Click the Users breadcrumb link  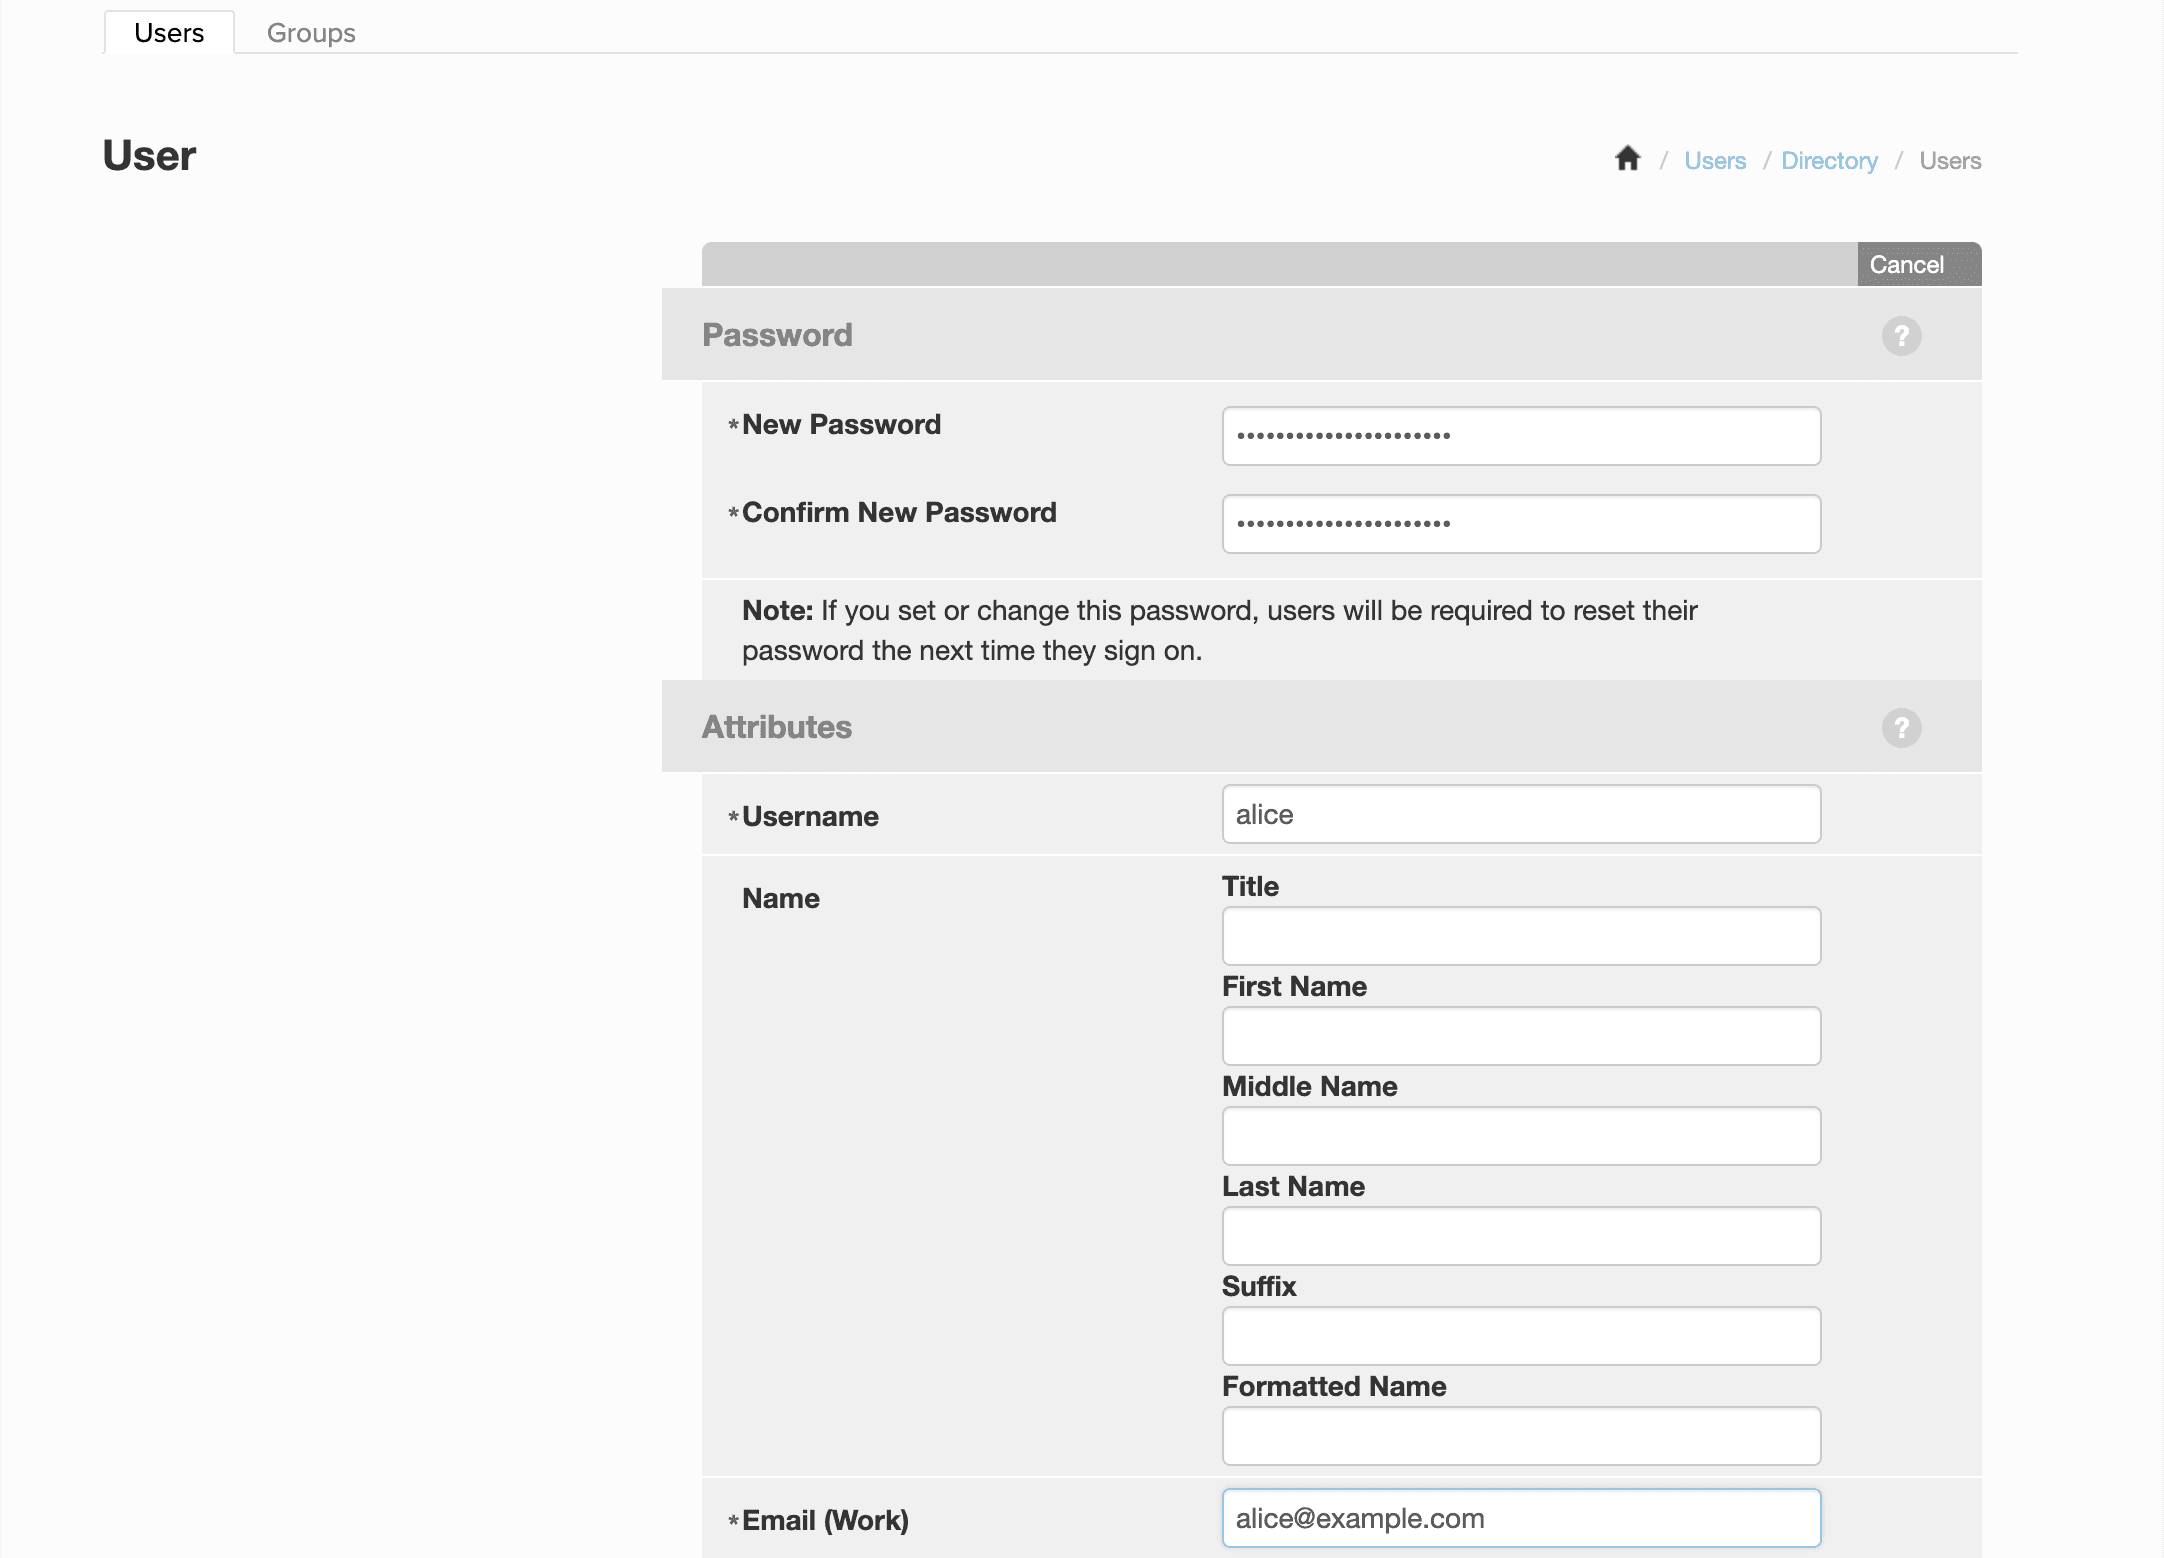coord(1715,160)
